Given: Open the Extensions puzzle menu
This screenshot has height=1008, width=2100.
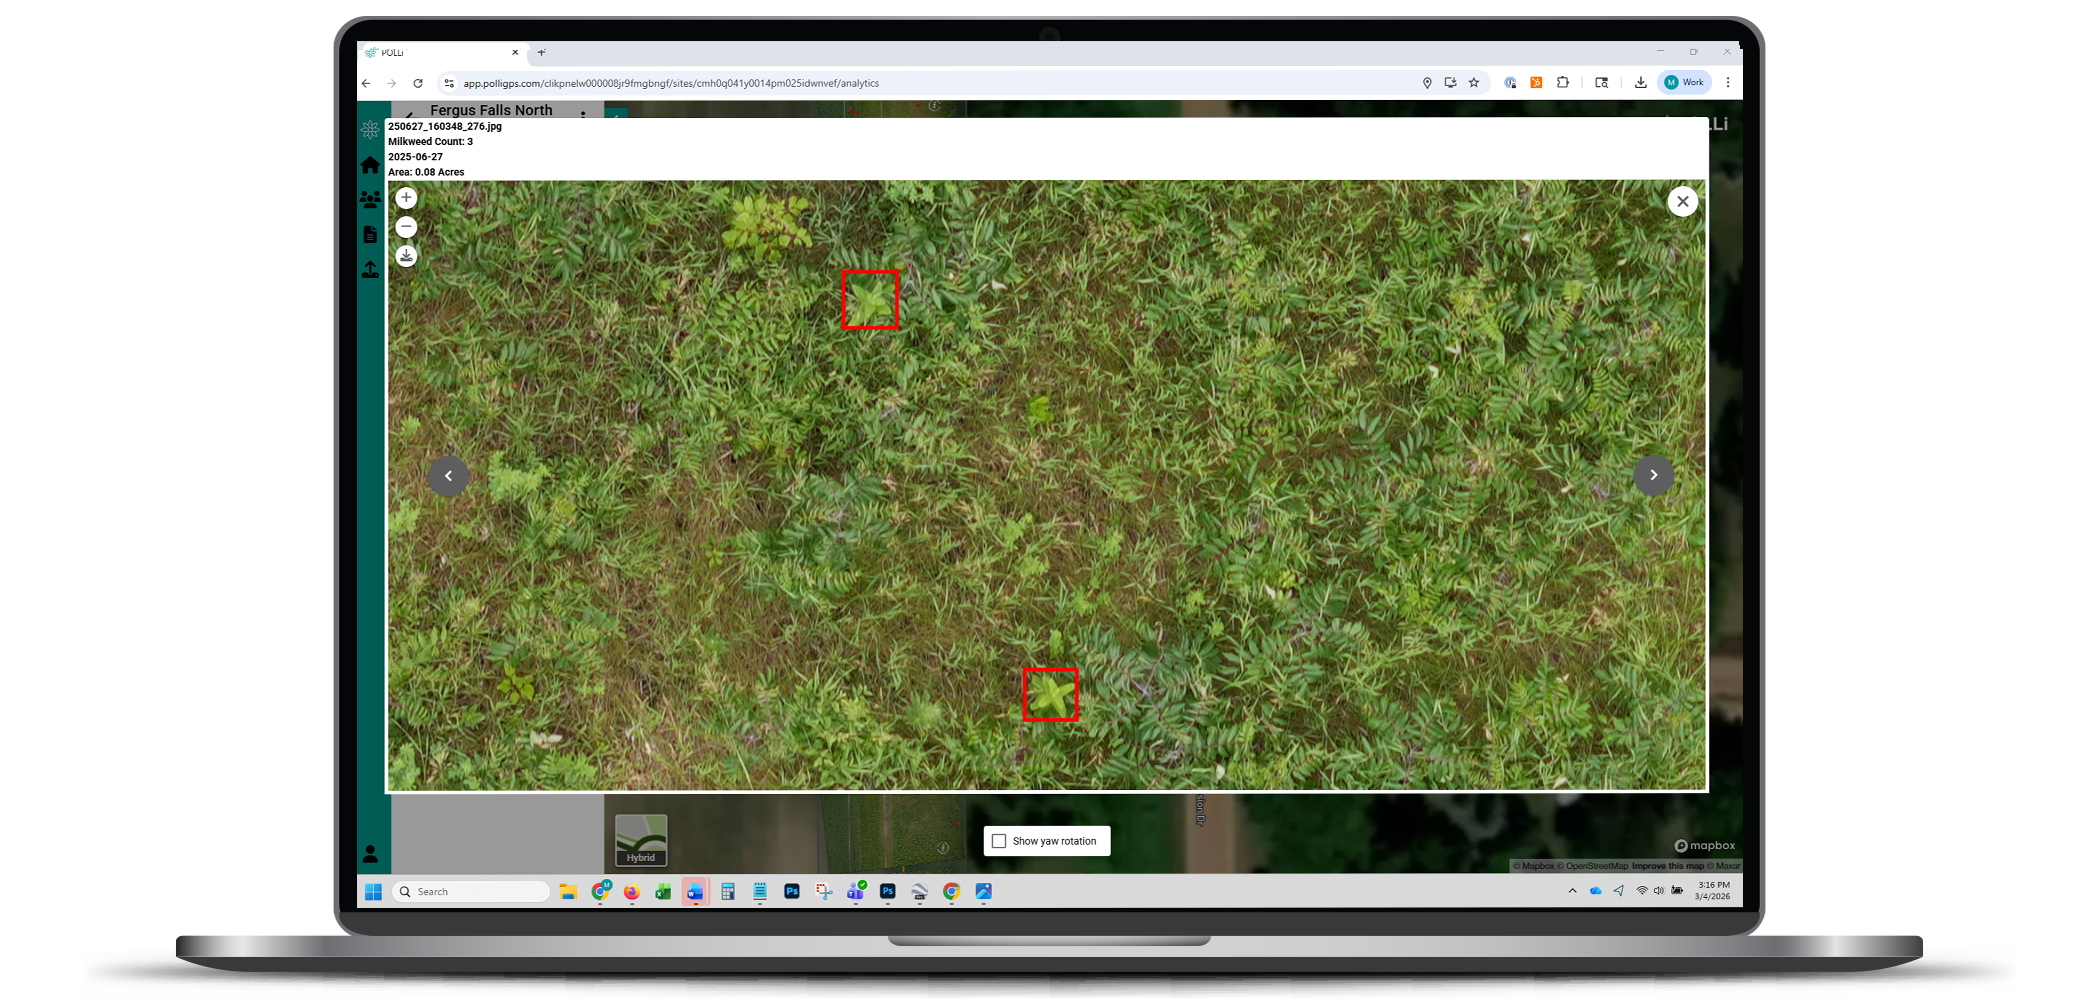Looking at the screenshot, I should click(1563, 83).
